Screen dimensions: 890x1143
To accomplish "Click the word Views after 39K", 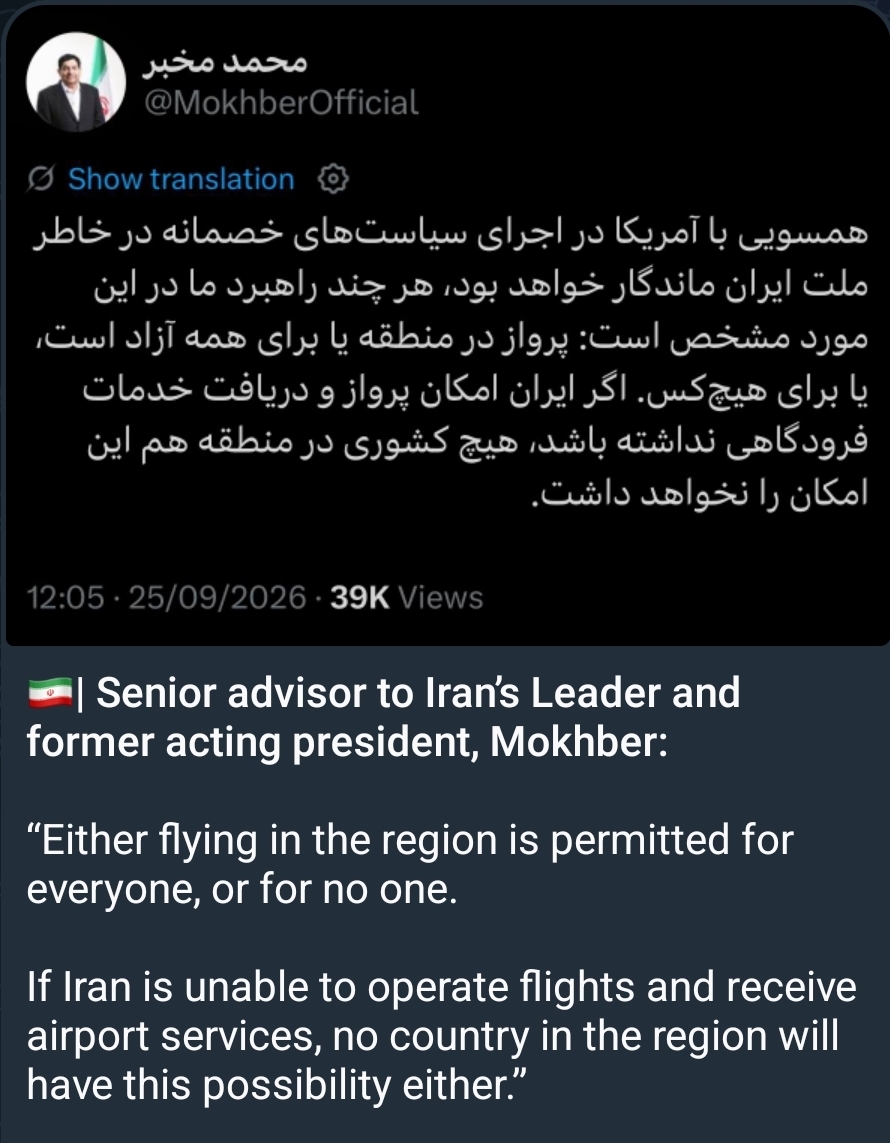I will [440, 598].
